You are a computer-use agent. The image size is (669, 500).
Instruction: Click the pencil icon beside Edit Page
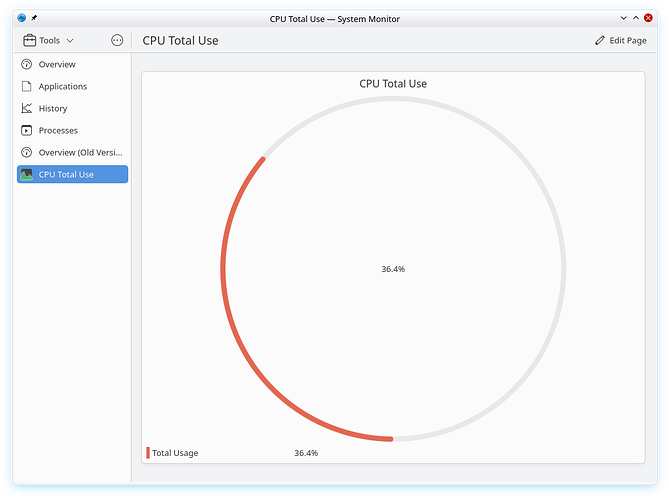[600, 41]
